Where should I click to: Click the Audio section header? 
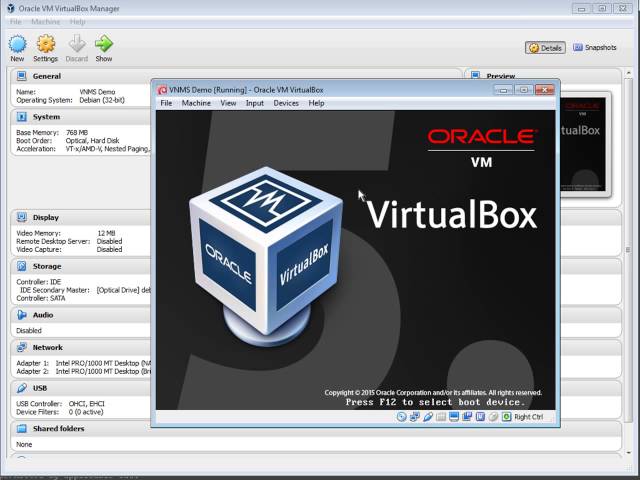click(43, 315)
